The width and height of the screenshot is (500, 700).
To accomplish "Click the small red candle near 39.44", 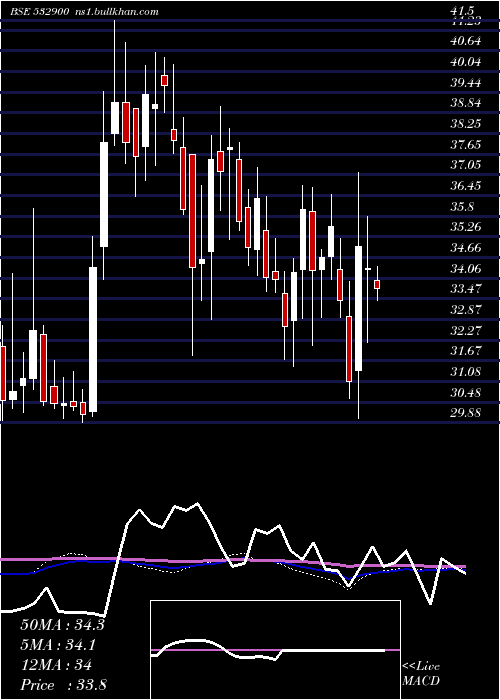I will click(164, 80).
